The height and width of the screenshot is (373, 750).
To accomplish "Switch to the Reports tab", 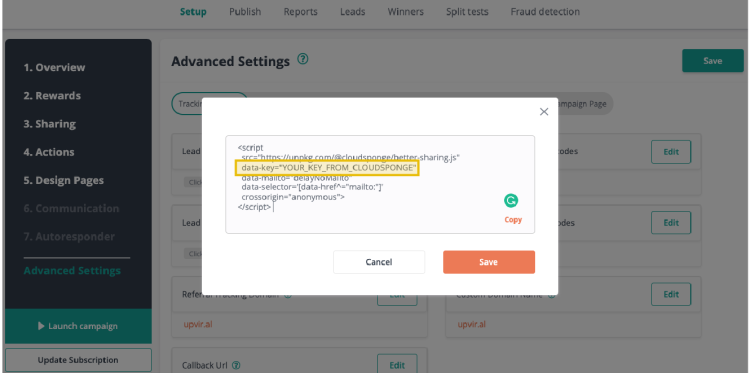I will pyautogui.click(x=300, y=12).
